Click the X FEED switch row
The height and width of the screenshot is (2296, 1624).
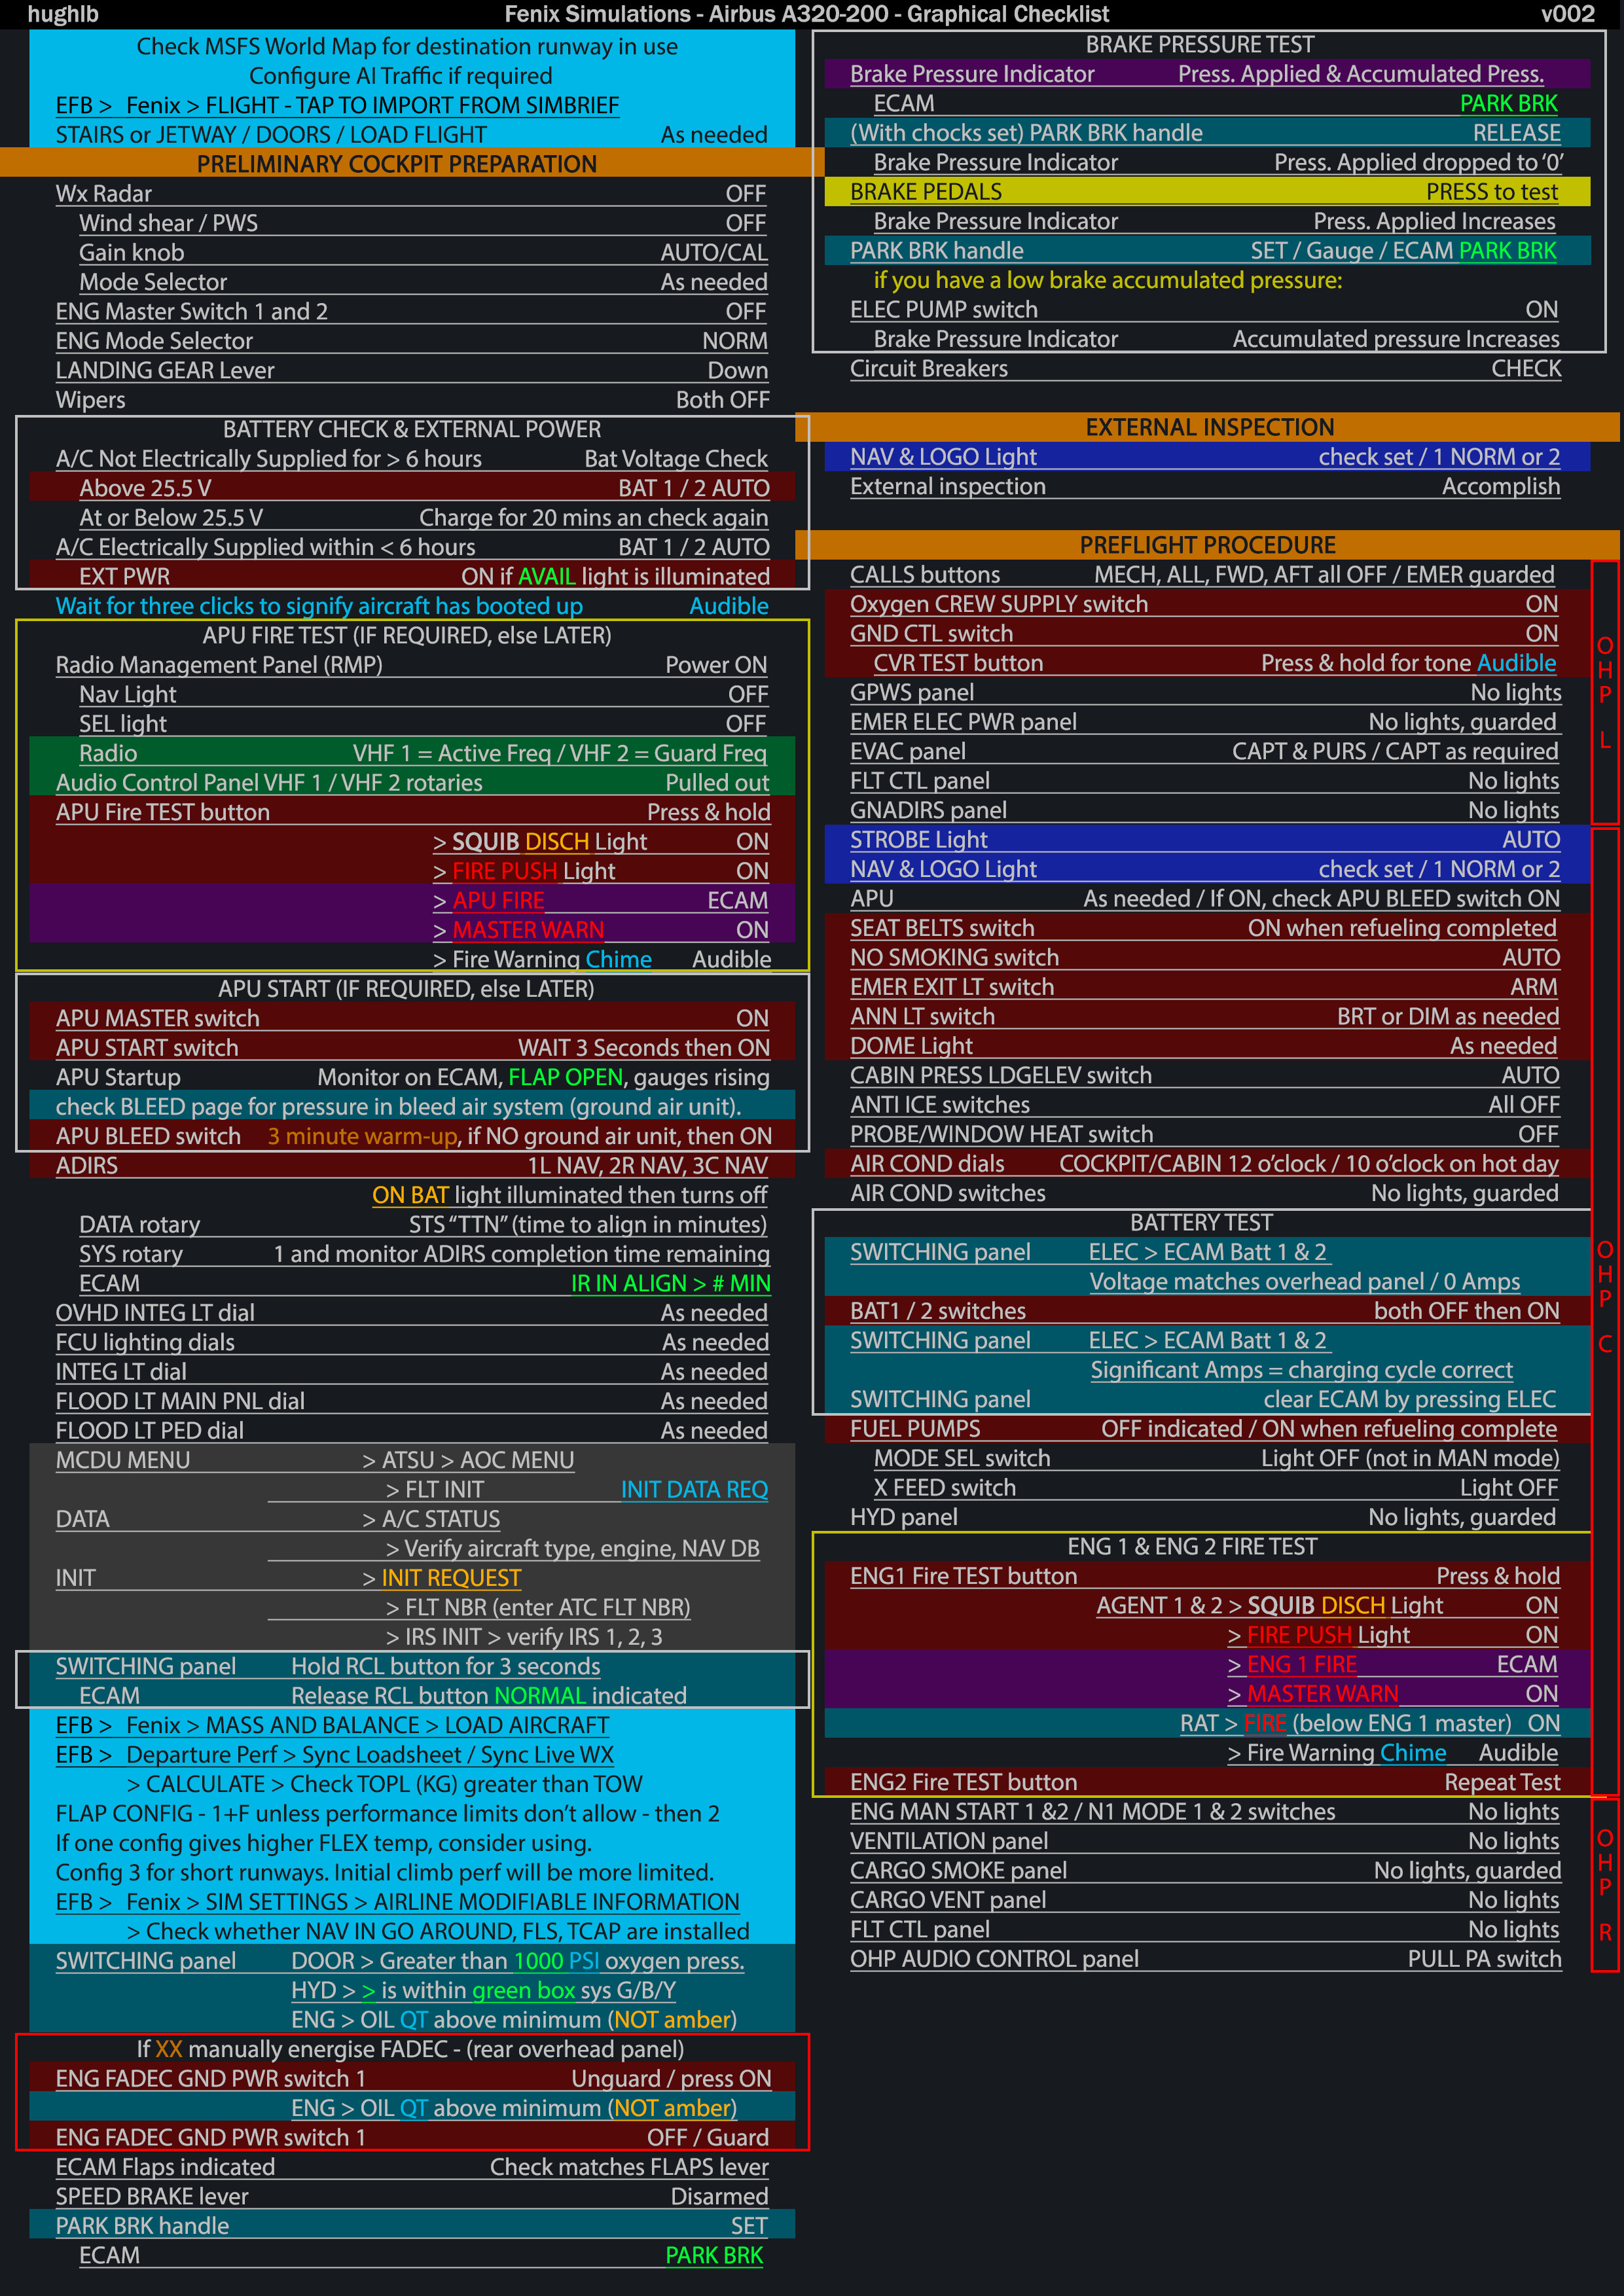1216,1487
